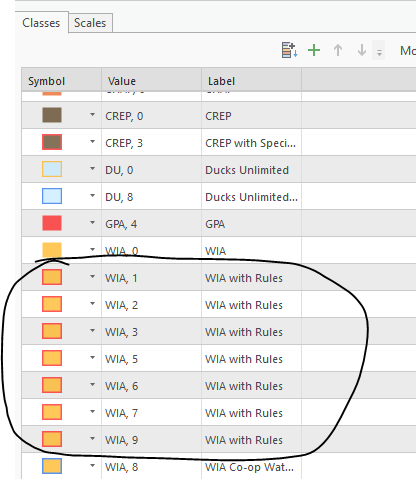Expand the symbol dropdown arrow for DU, 0
The image size is (416, 479).
pyautogui.click(x=92, y=169)
